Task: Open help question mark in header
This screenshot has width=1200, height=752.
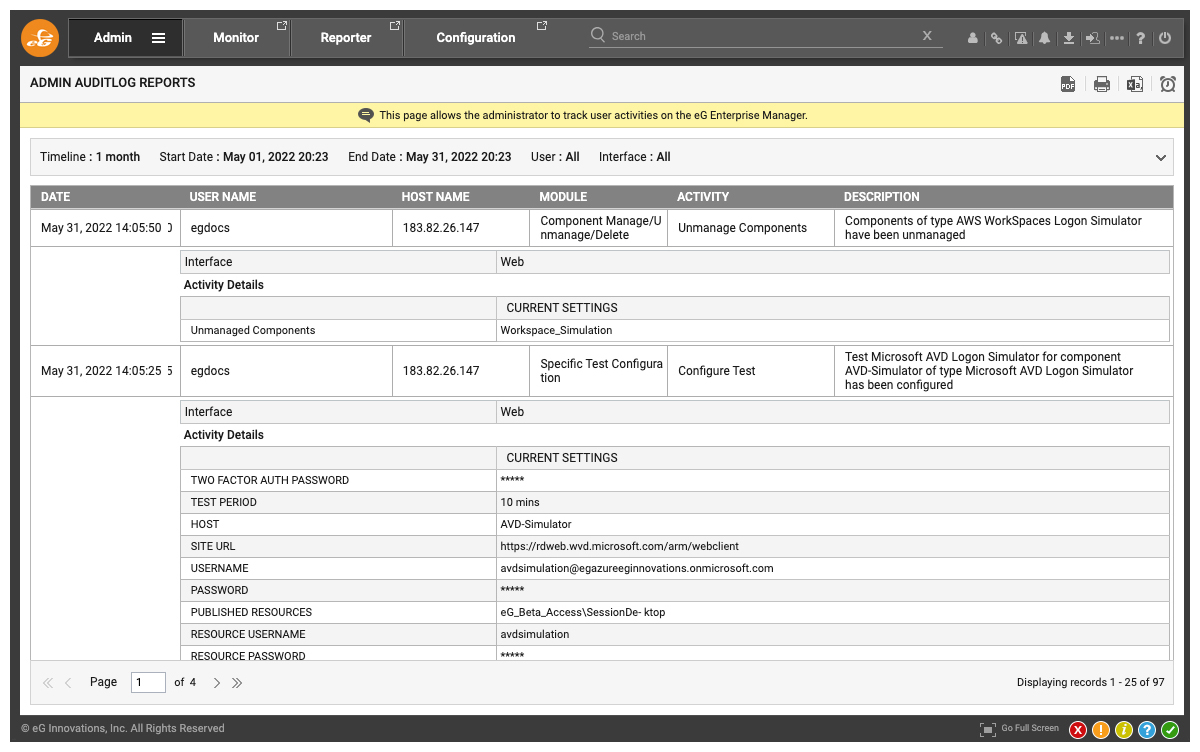Action: tap(1141, 38)
